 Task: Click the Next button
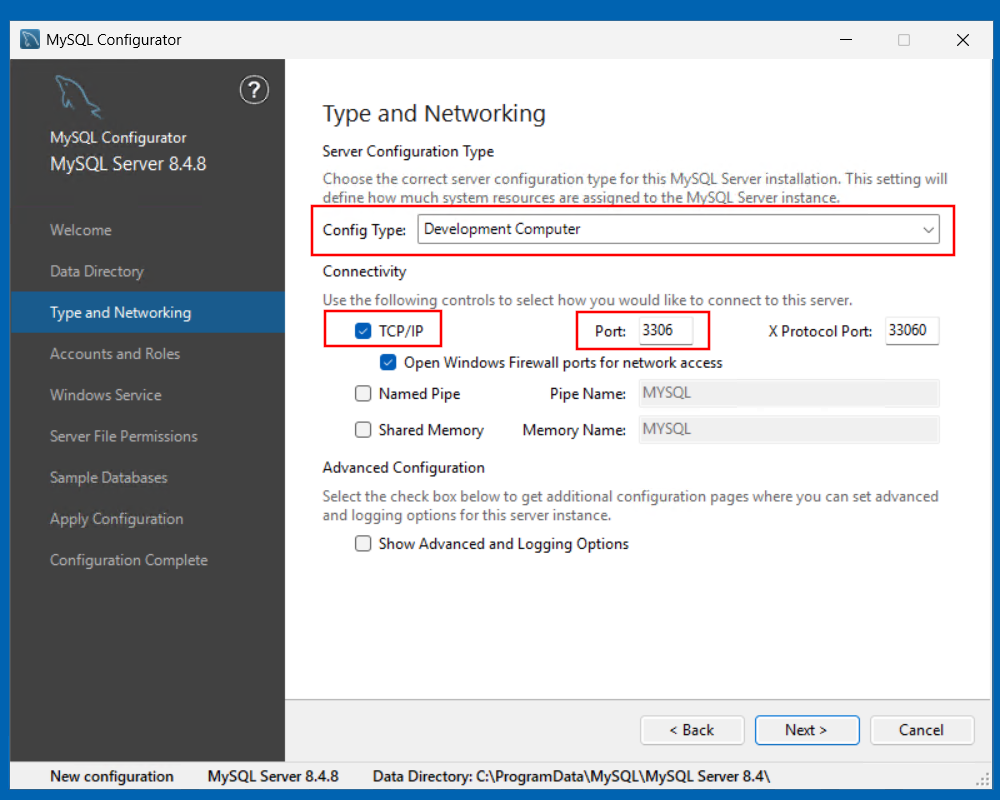[807, 730]
